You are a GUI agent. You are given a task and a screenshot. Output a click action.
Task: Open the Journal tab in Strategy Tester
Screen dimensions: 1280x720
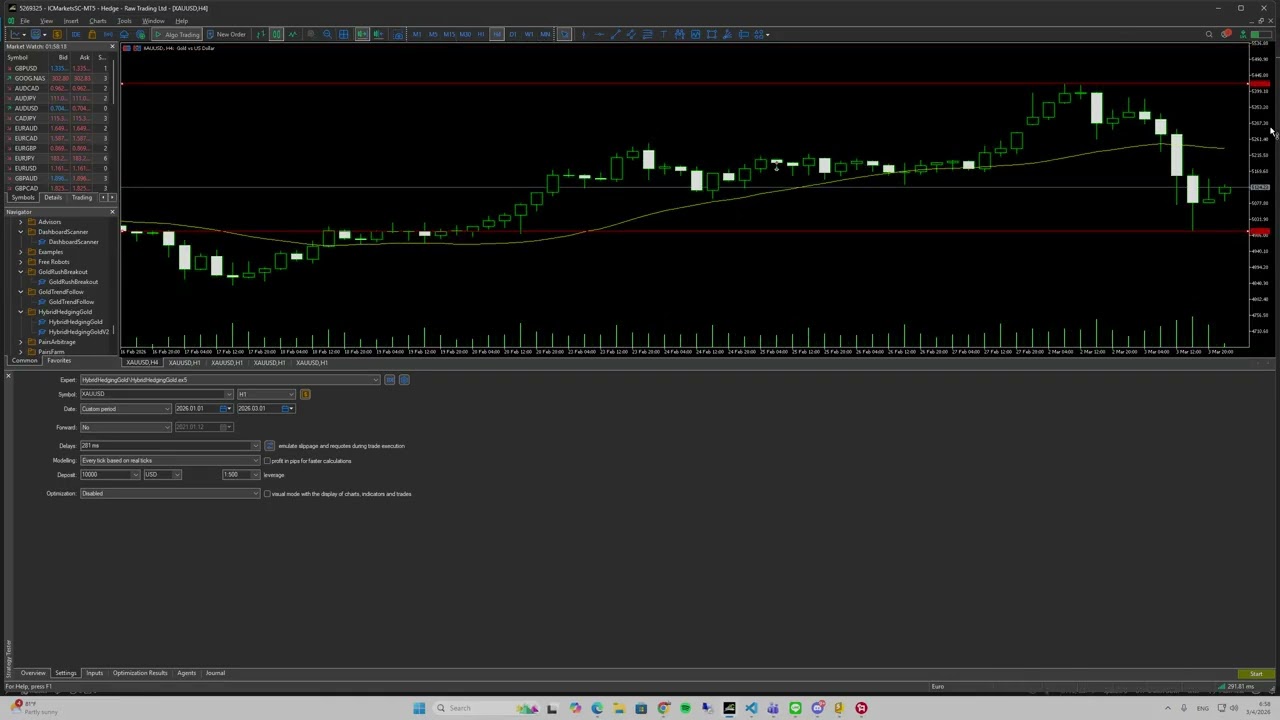(215, 673)
